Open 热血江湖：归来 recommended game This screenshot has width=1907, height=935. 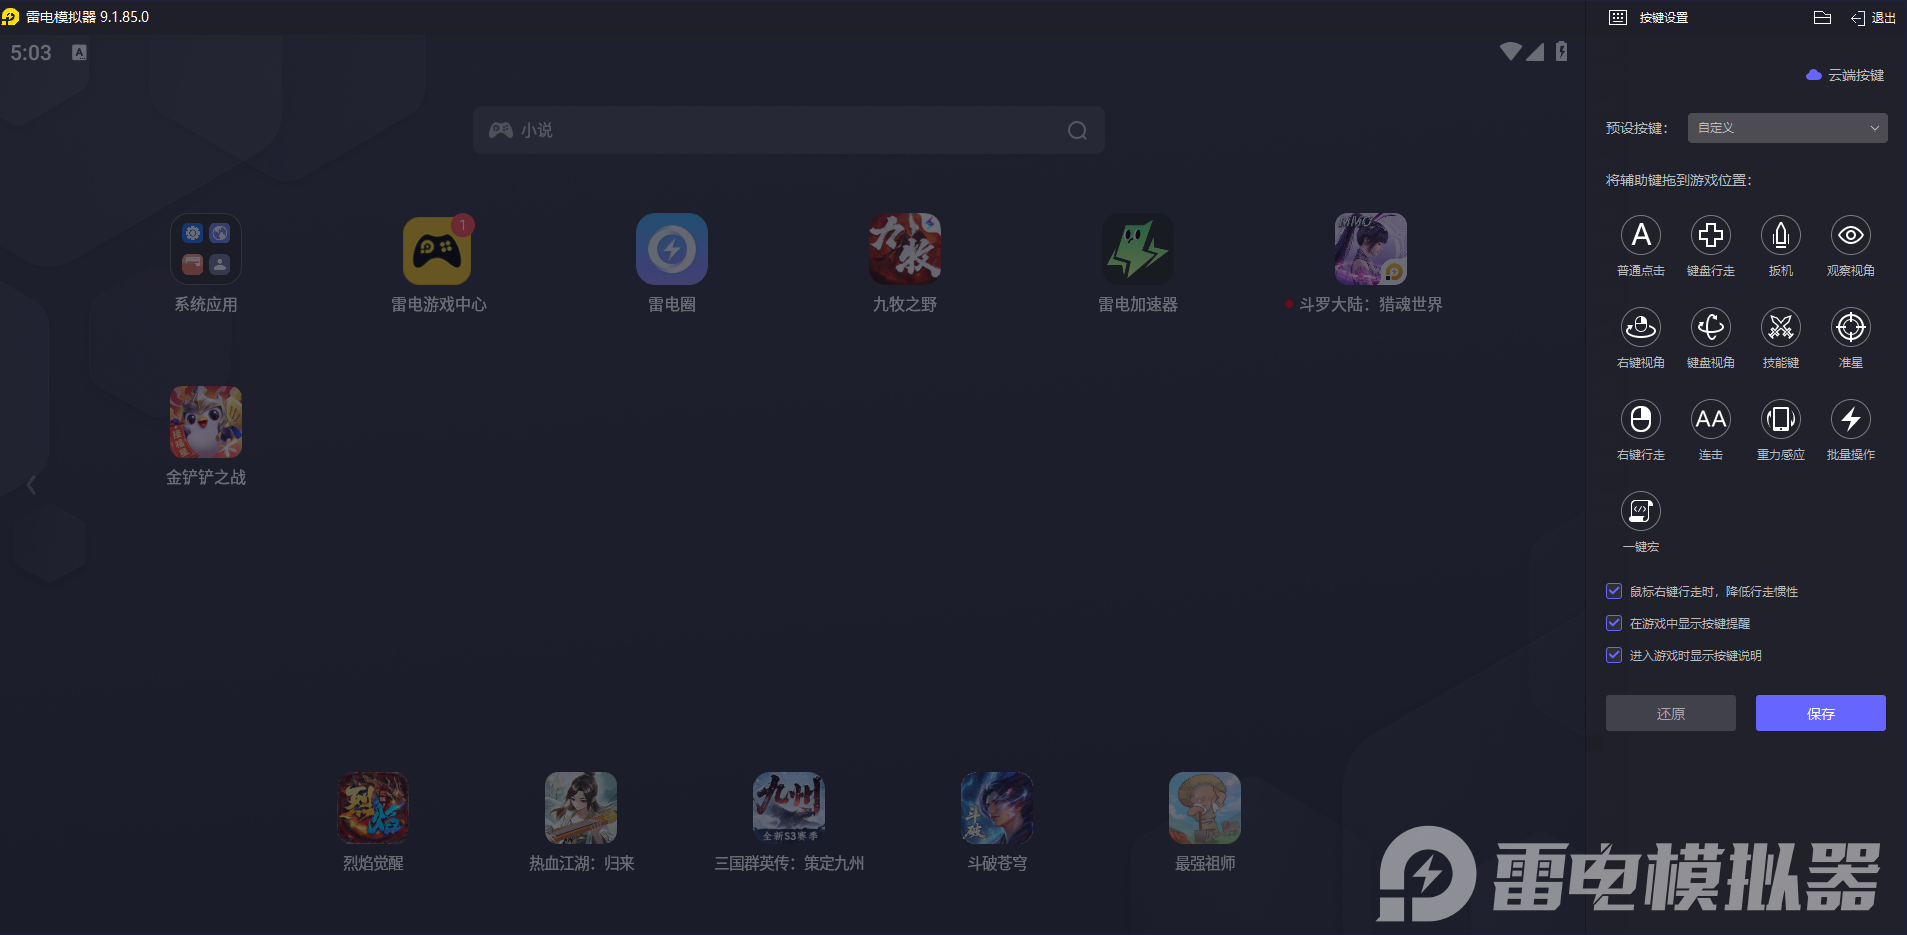[x=581, y=808]
